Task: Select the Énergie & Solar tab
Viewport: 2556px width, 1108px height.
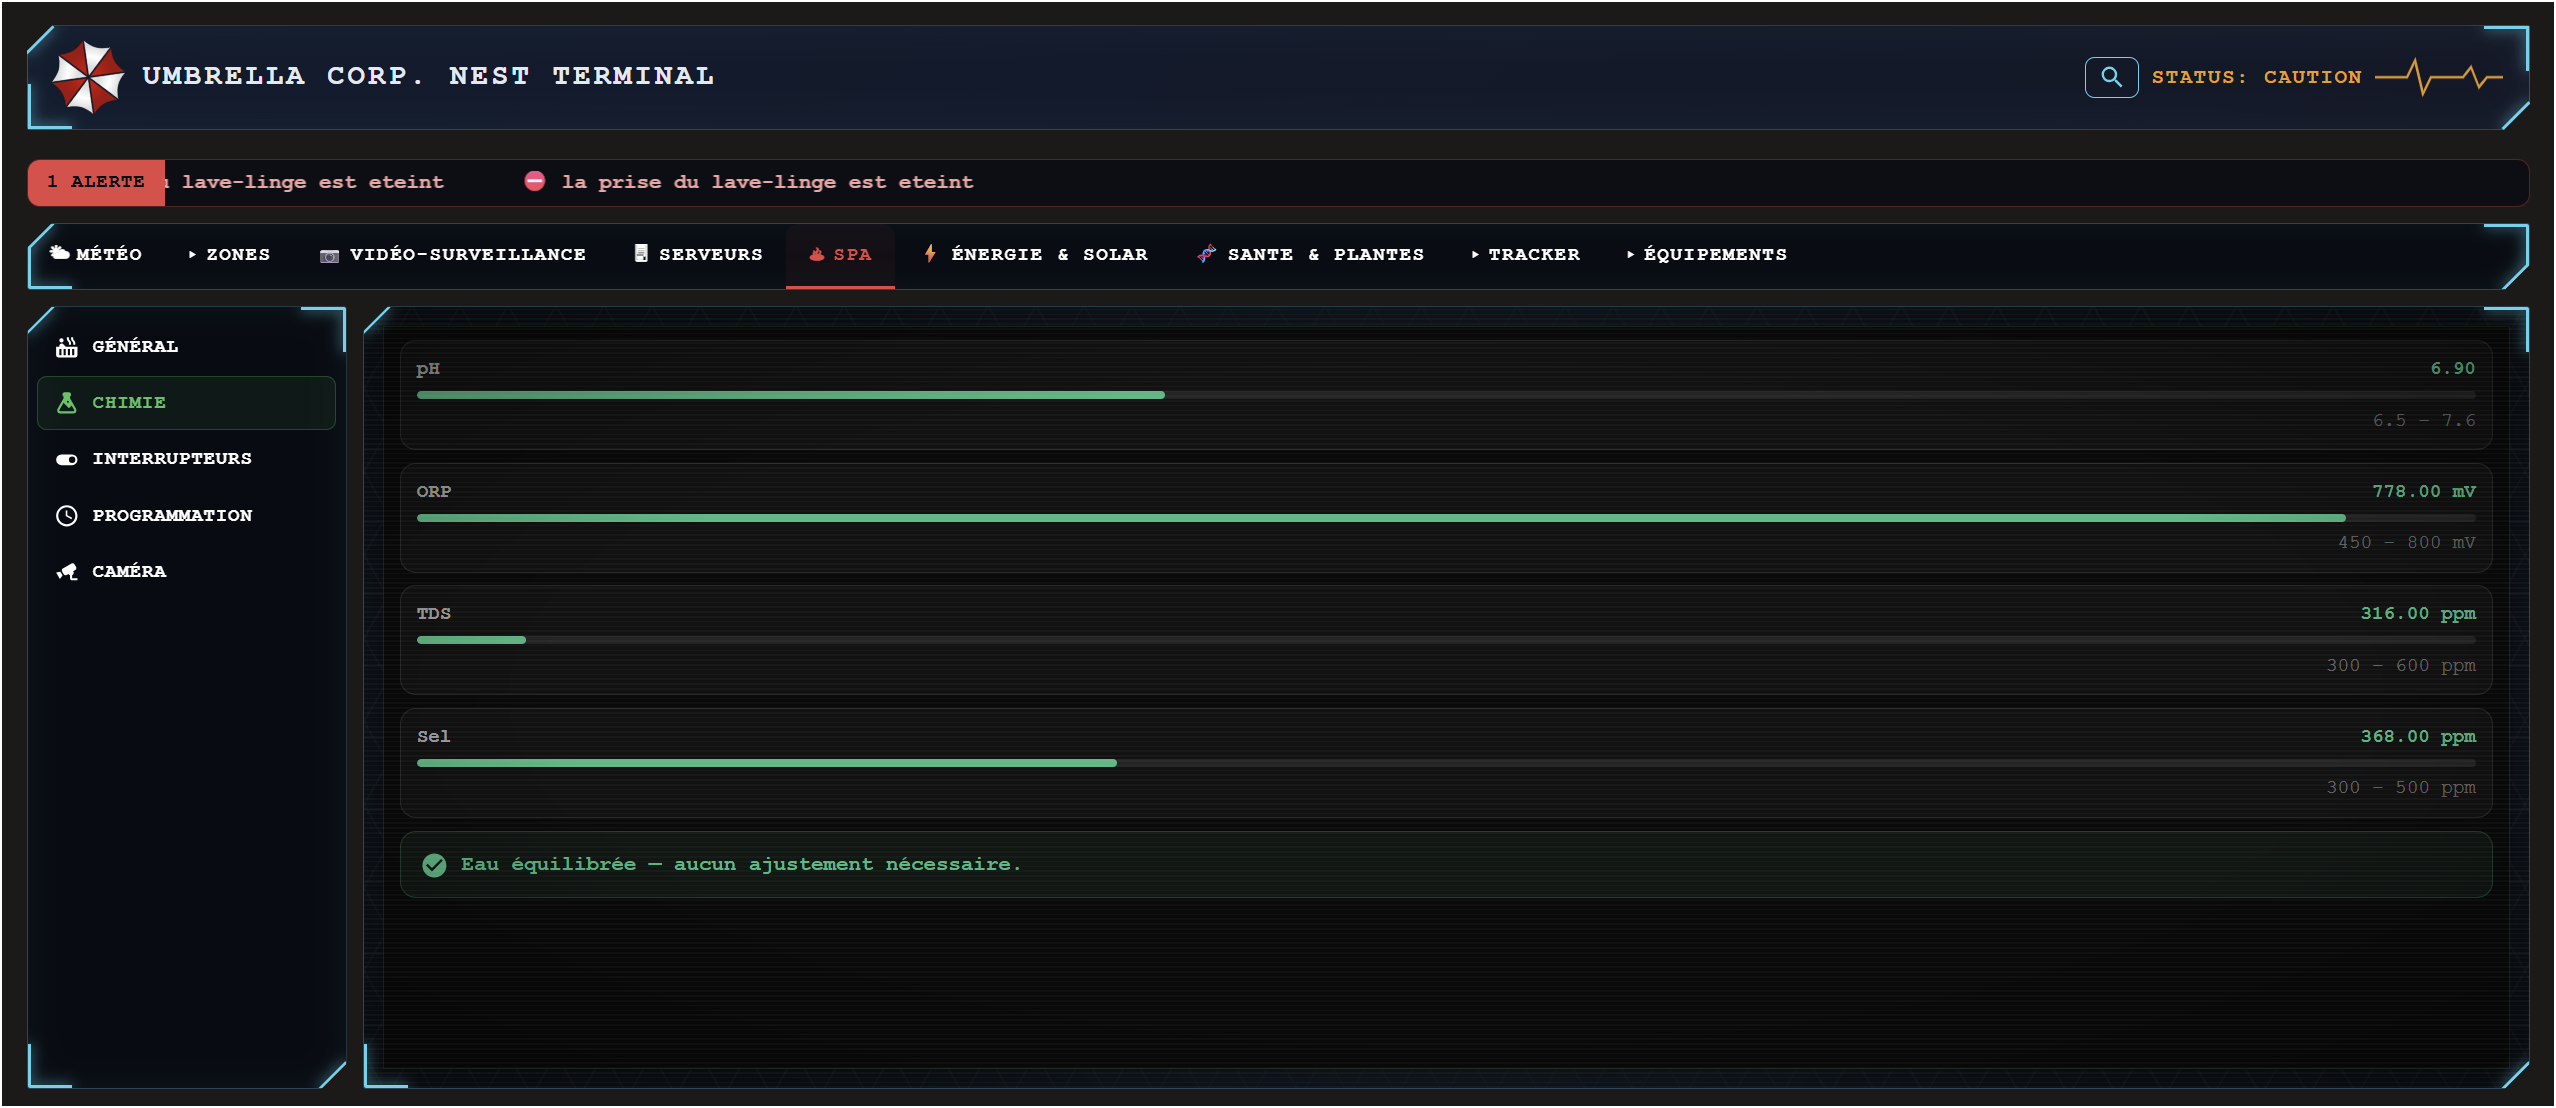Action: point(1036,254)
